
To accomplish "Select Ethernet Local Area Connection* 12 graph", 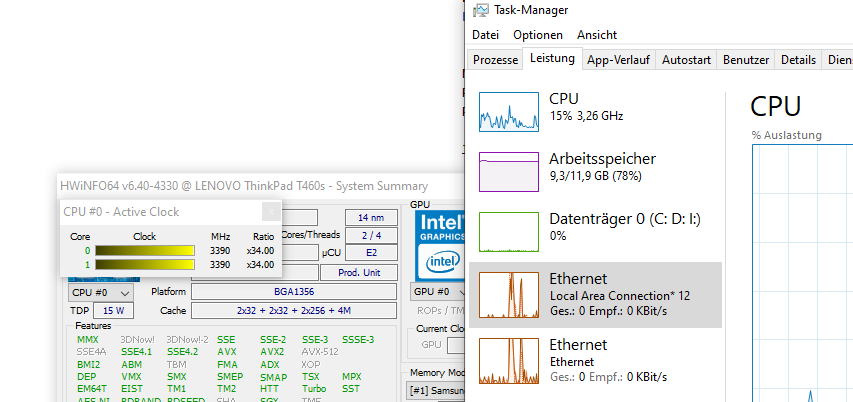I will coord(509,295).
